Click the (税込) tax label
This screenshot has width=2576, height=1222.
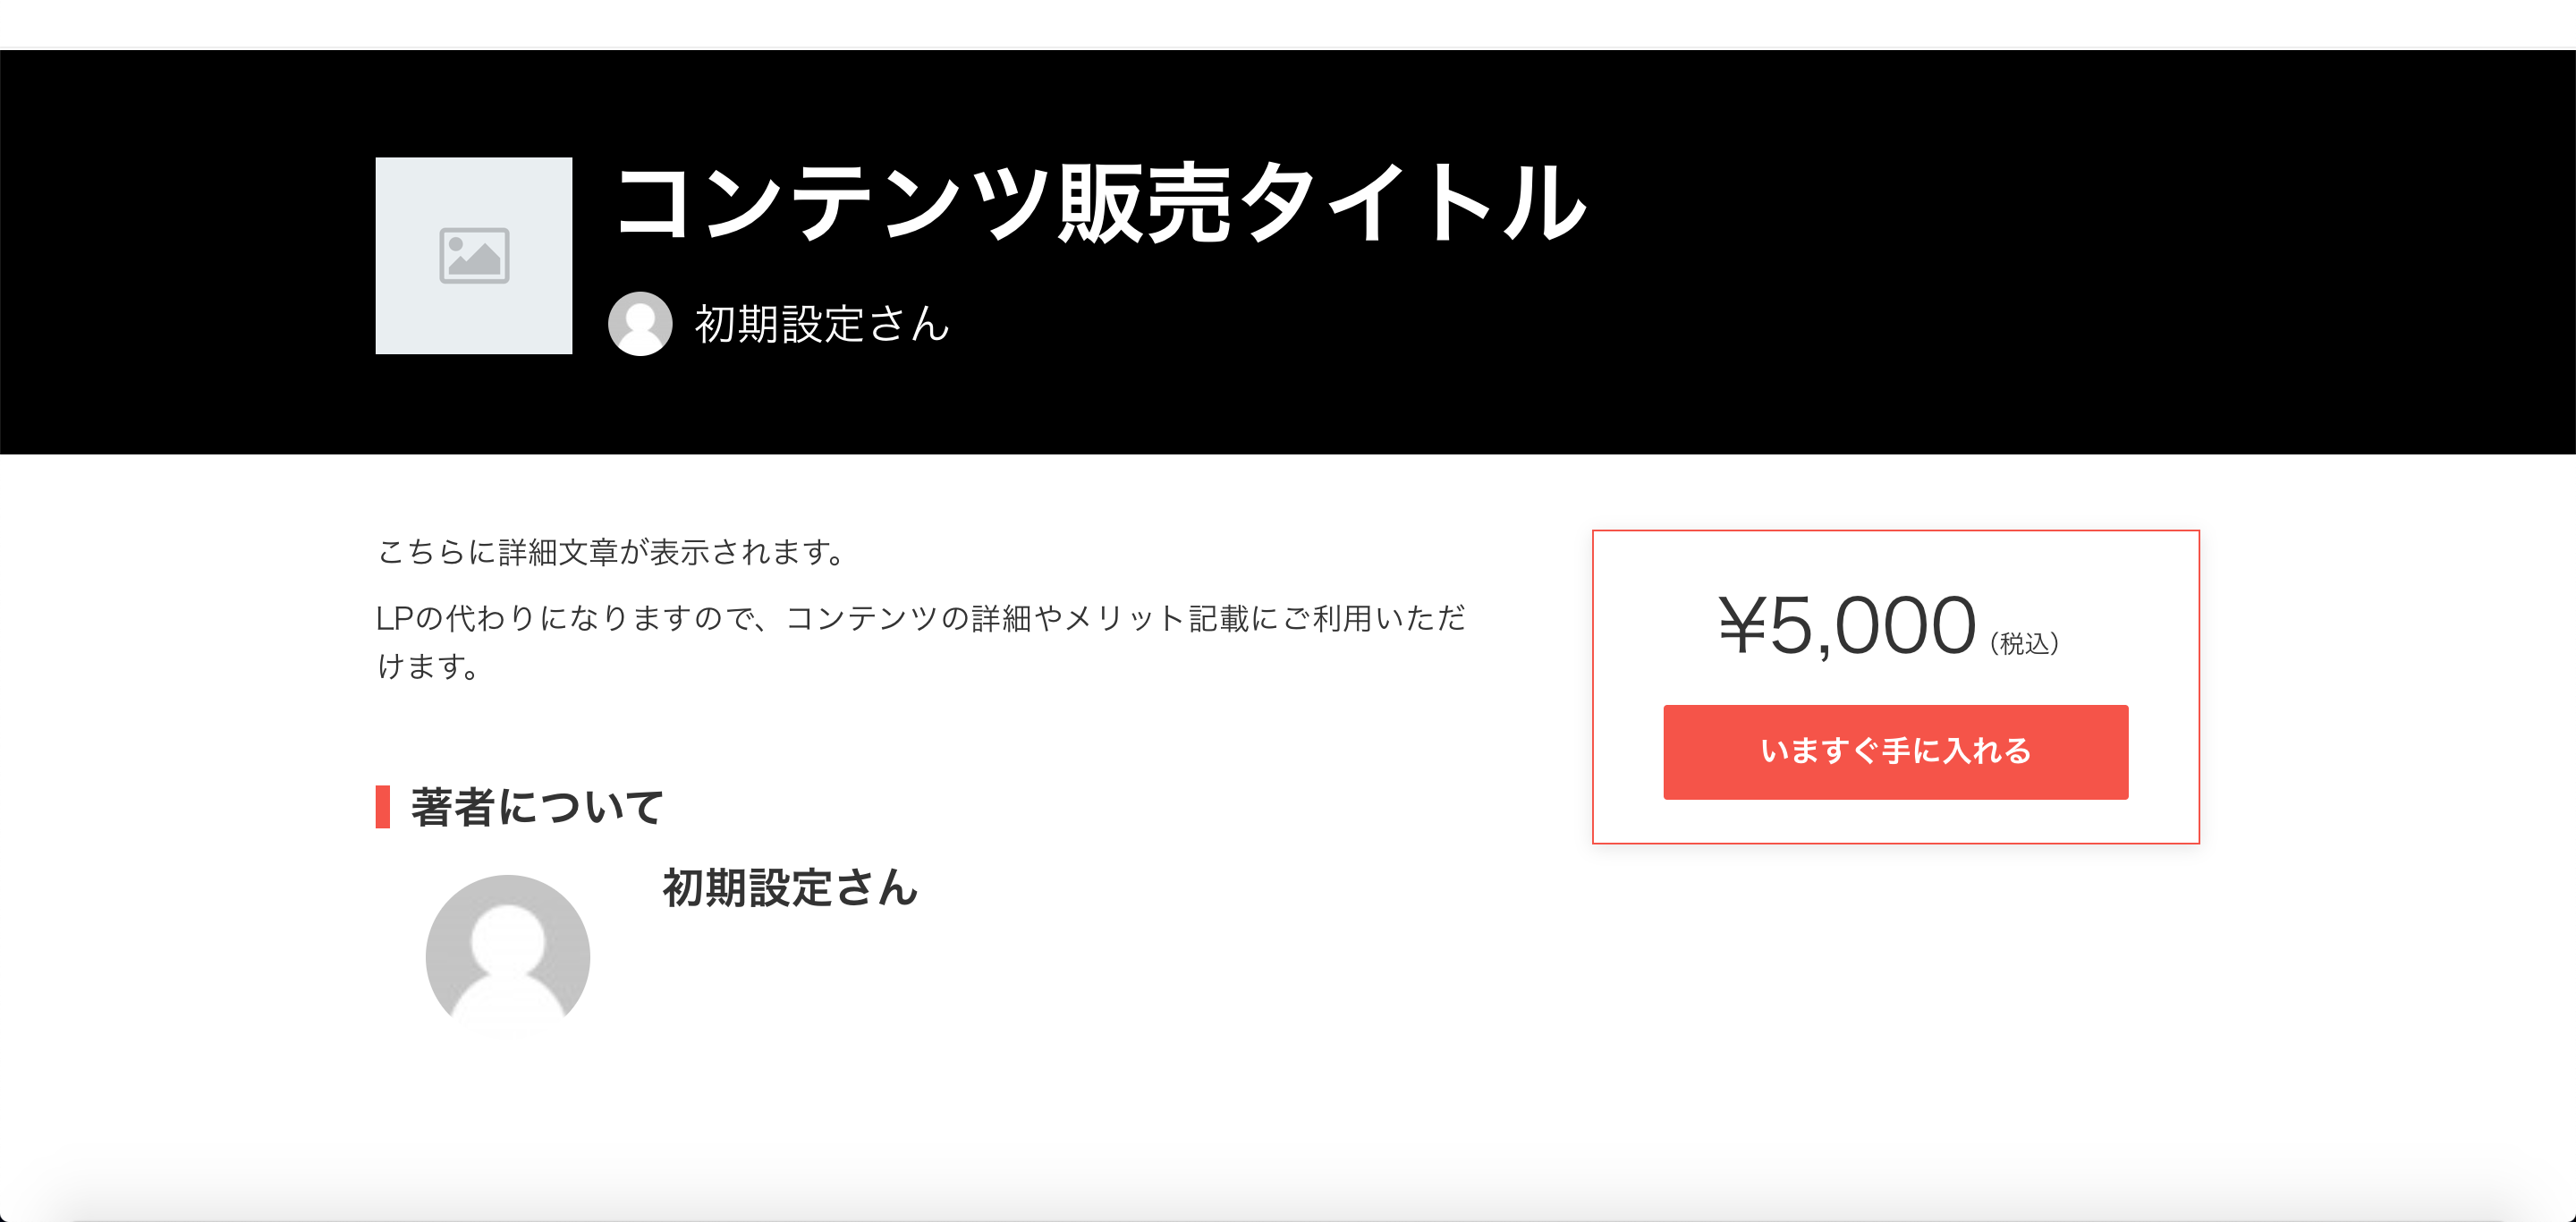click(2024, 643)
